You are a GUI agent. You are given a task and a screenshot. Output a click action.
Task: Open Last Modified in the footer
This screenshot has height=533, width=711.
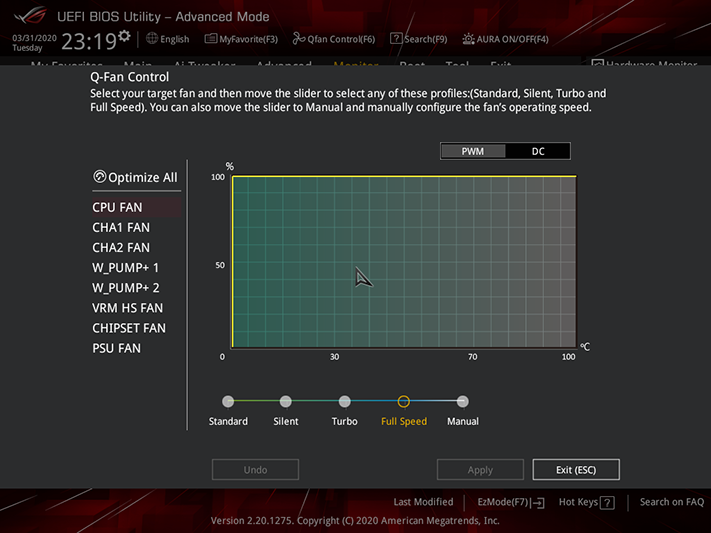point(423,502)
